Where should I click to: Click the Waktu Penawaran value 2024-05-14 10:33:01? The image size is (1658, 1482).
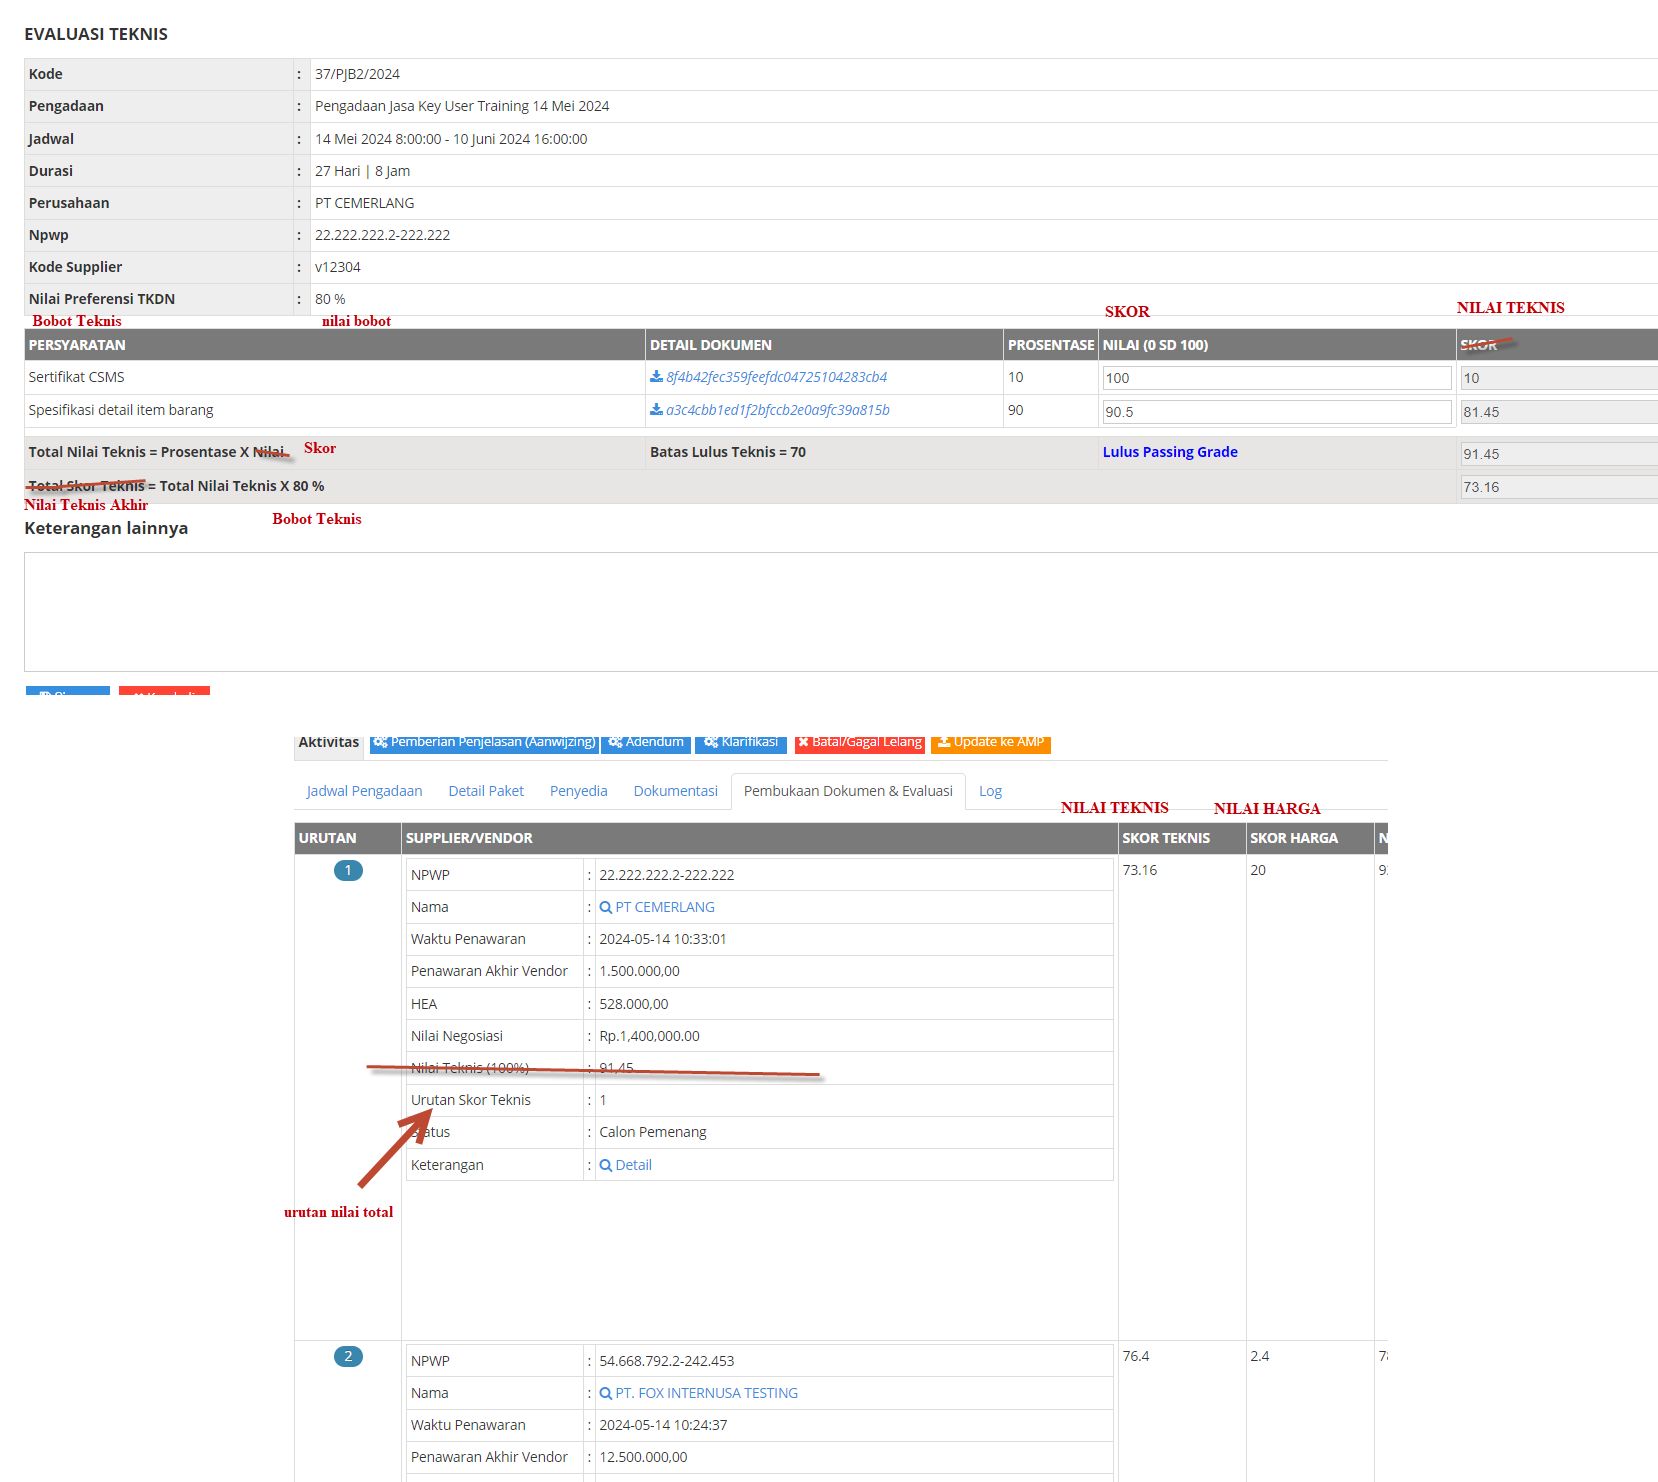click(x=663, y=939)
